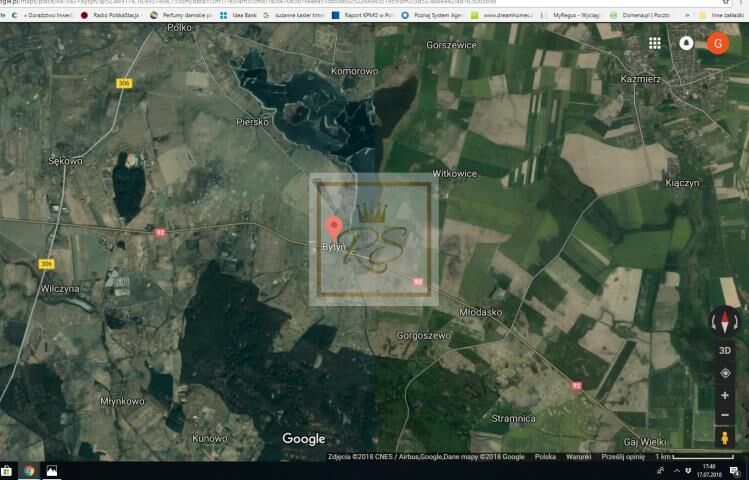This screenshot has width=749, height=480.
Task: Click the Młynkowo place label
Action: [x=122, y=401]
